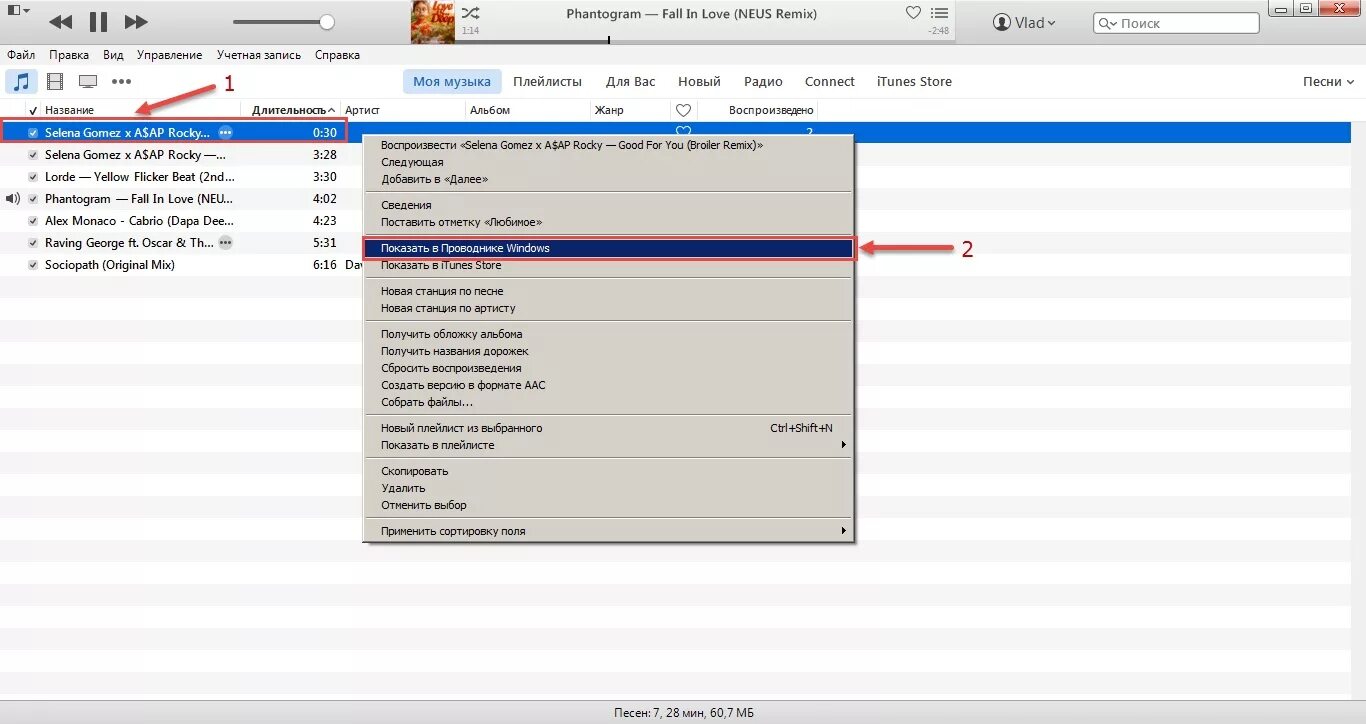Choose Удалить in the context menu

(608, 488)
